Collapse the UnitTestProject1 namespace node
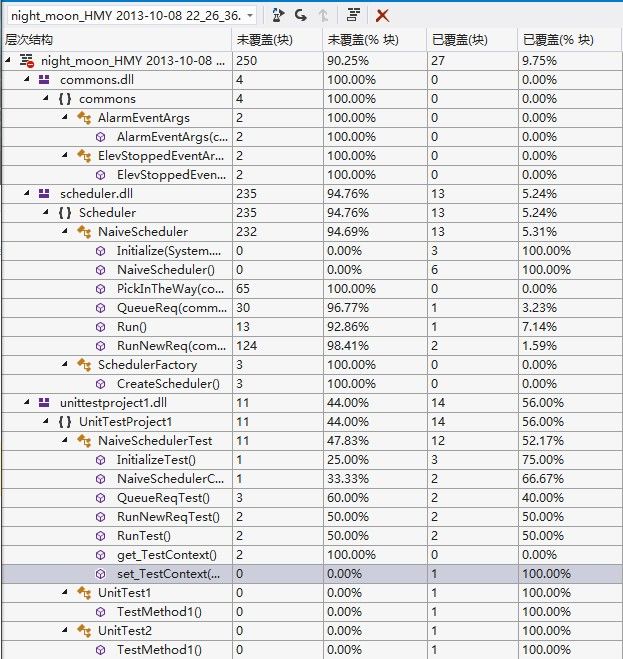Screen dimensions: 623x659 click(x=46, y=421)
